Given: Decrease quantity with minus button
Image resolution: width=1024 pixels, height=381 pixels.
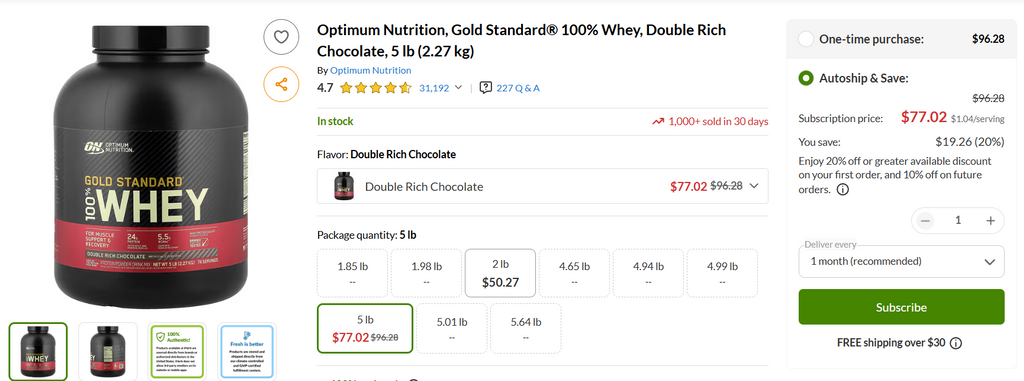Looking at the screenshot, I should tap(925, 221).
